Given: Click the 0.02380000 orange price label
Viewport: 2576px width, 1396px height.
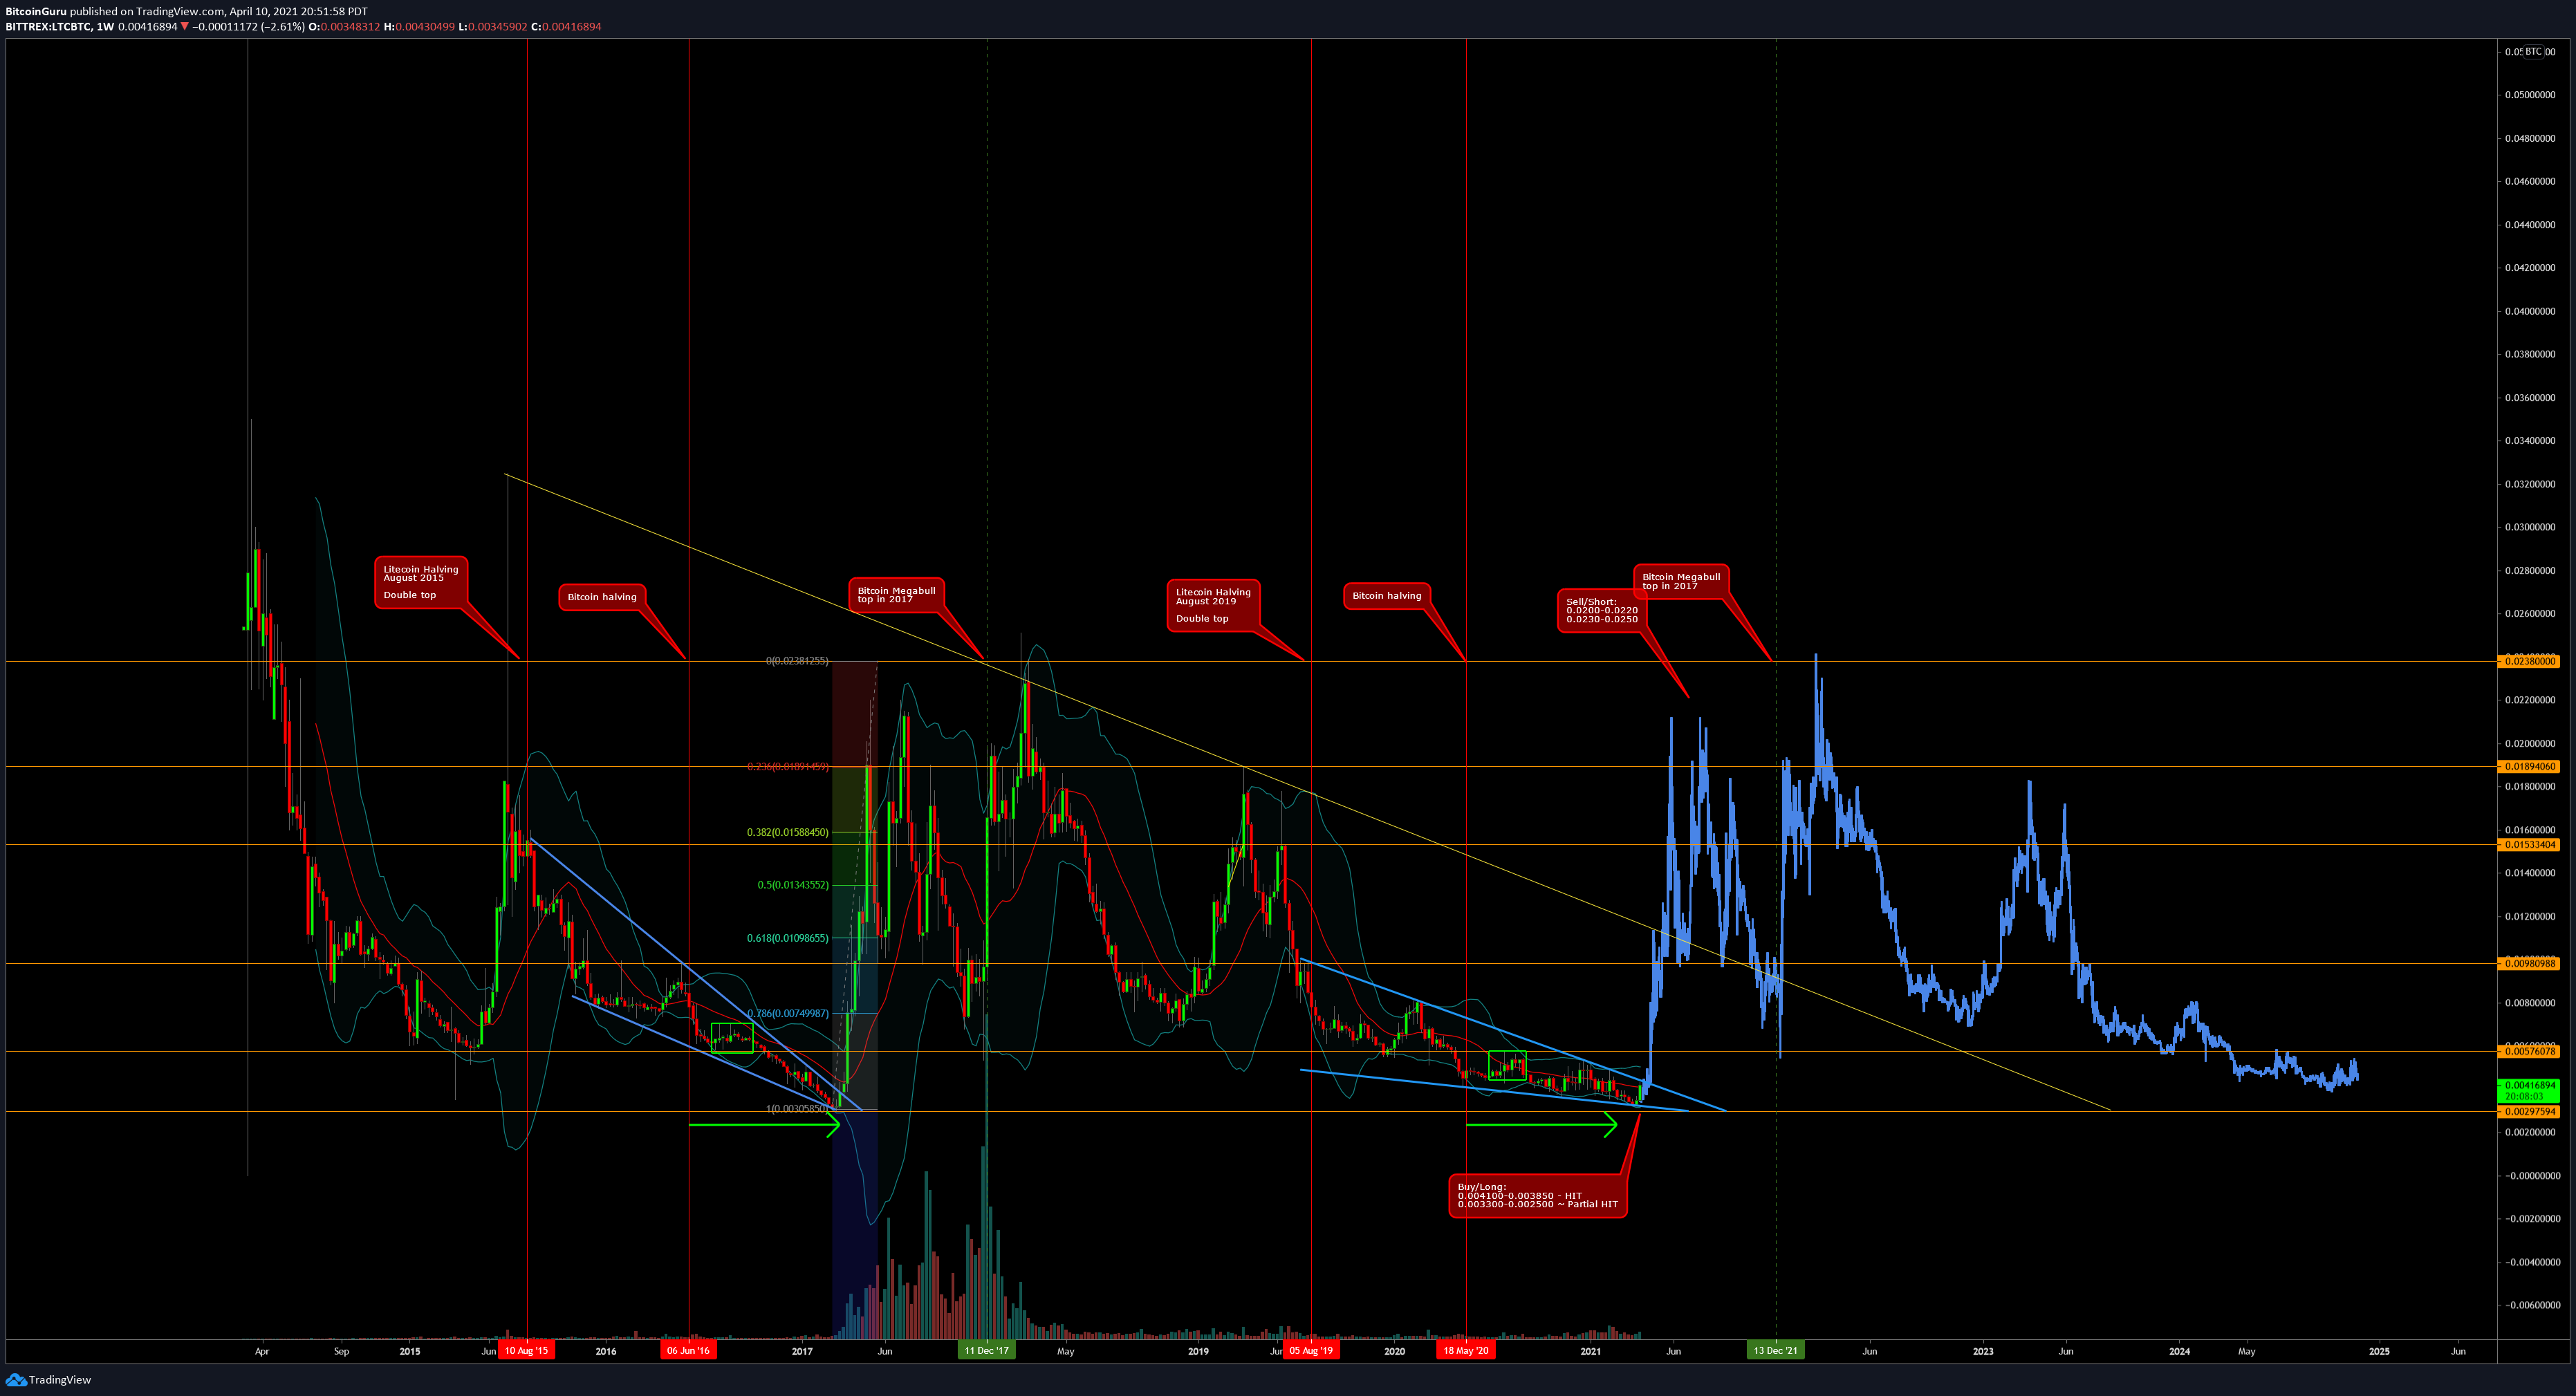Looking at the screenshot, I should coord(2530,662).
